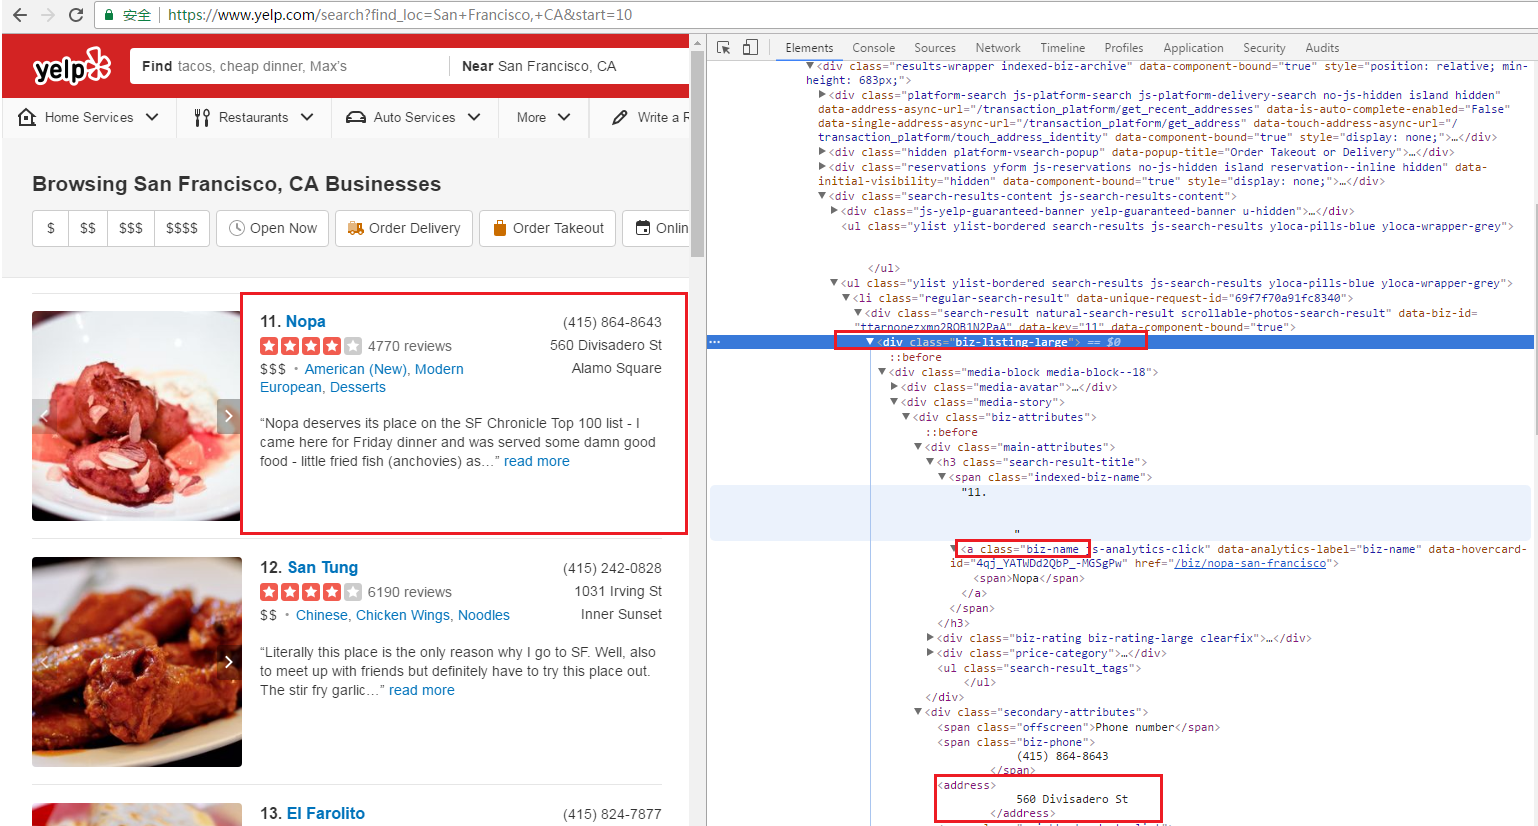Click the delivery icon on Order Delivery
The width and height of the screenshot is (1538, 826).
[355, 228]
